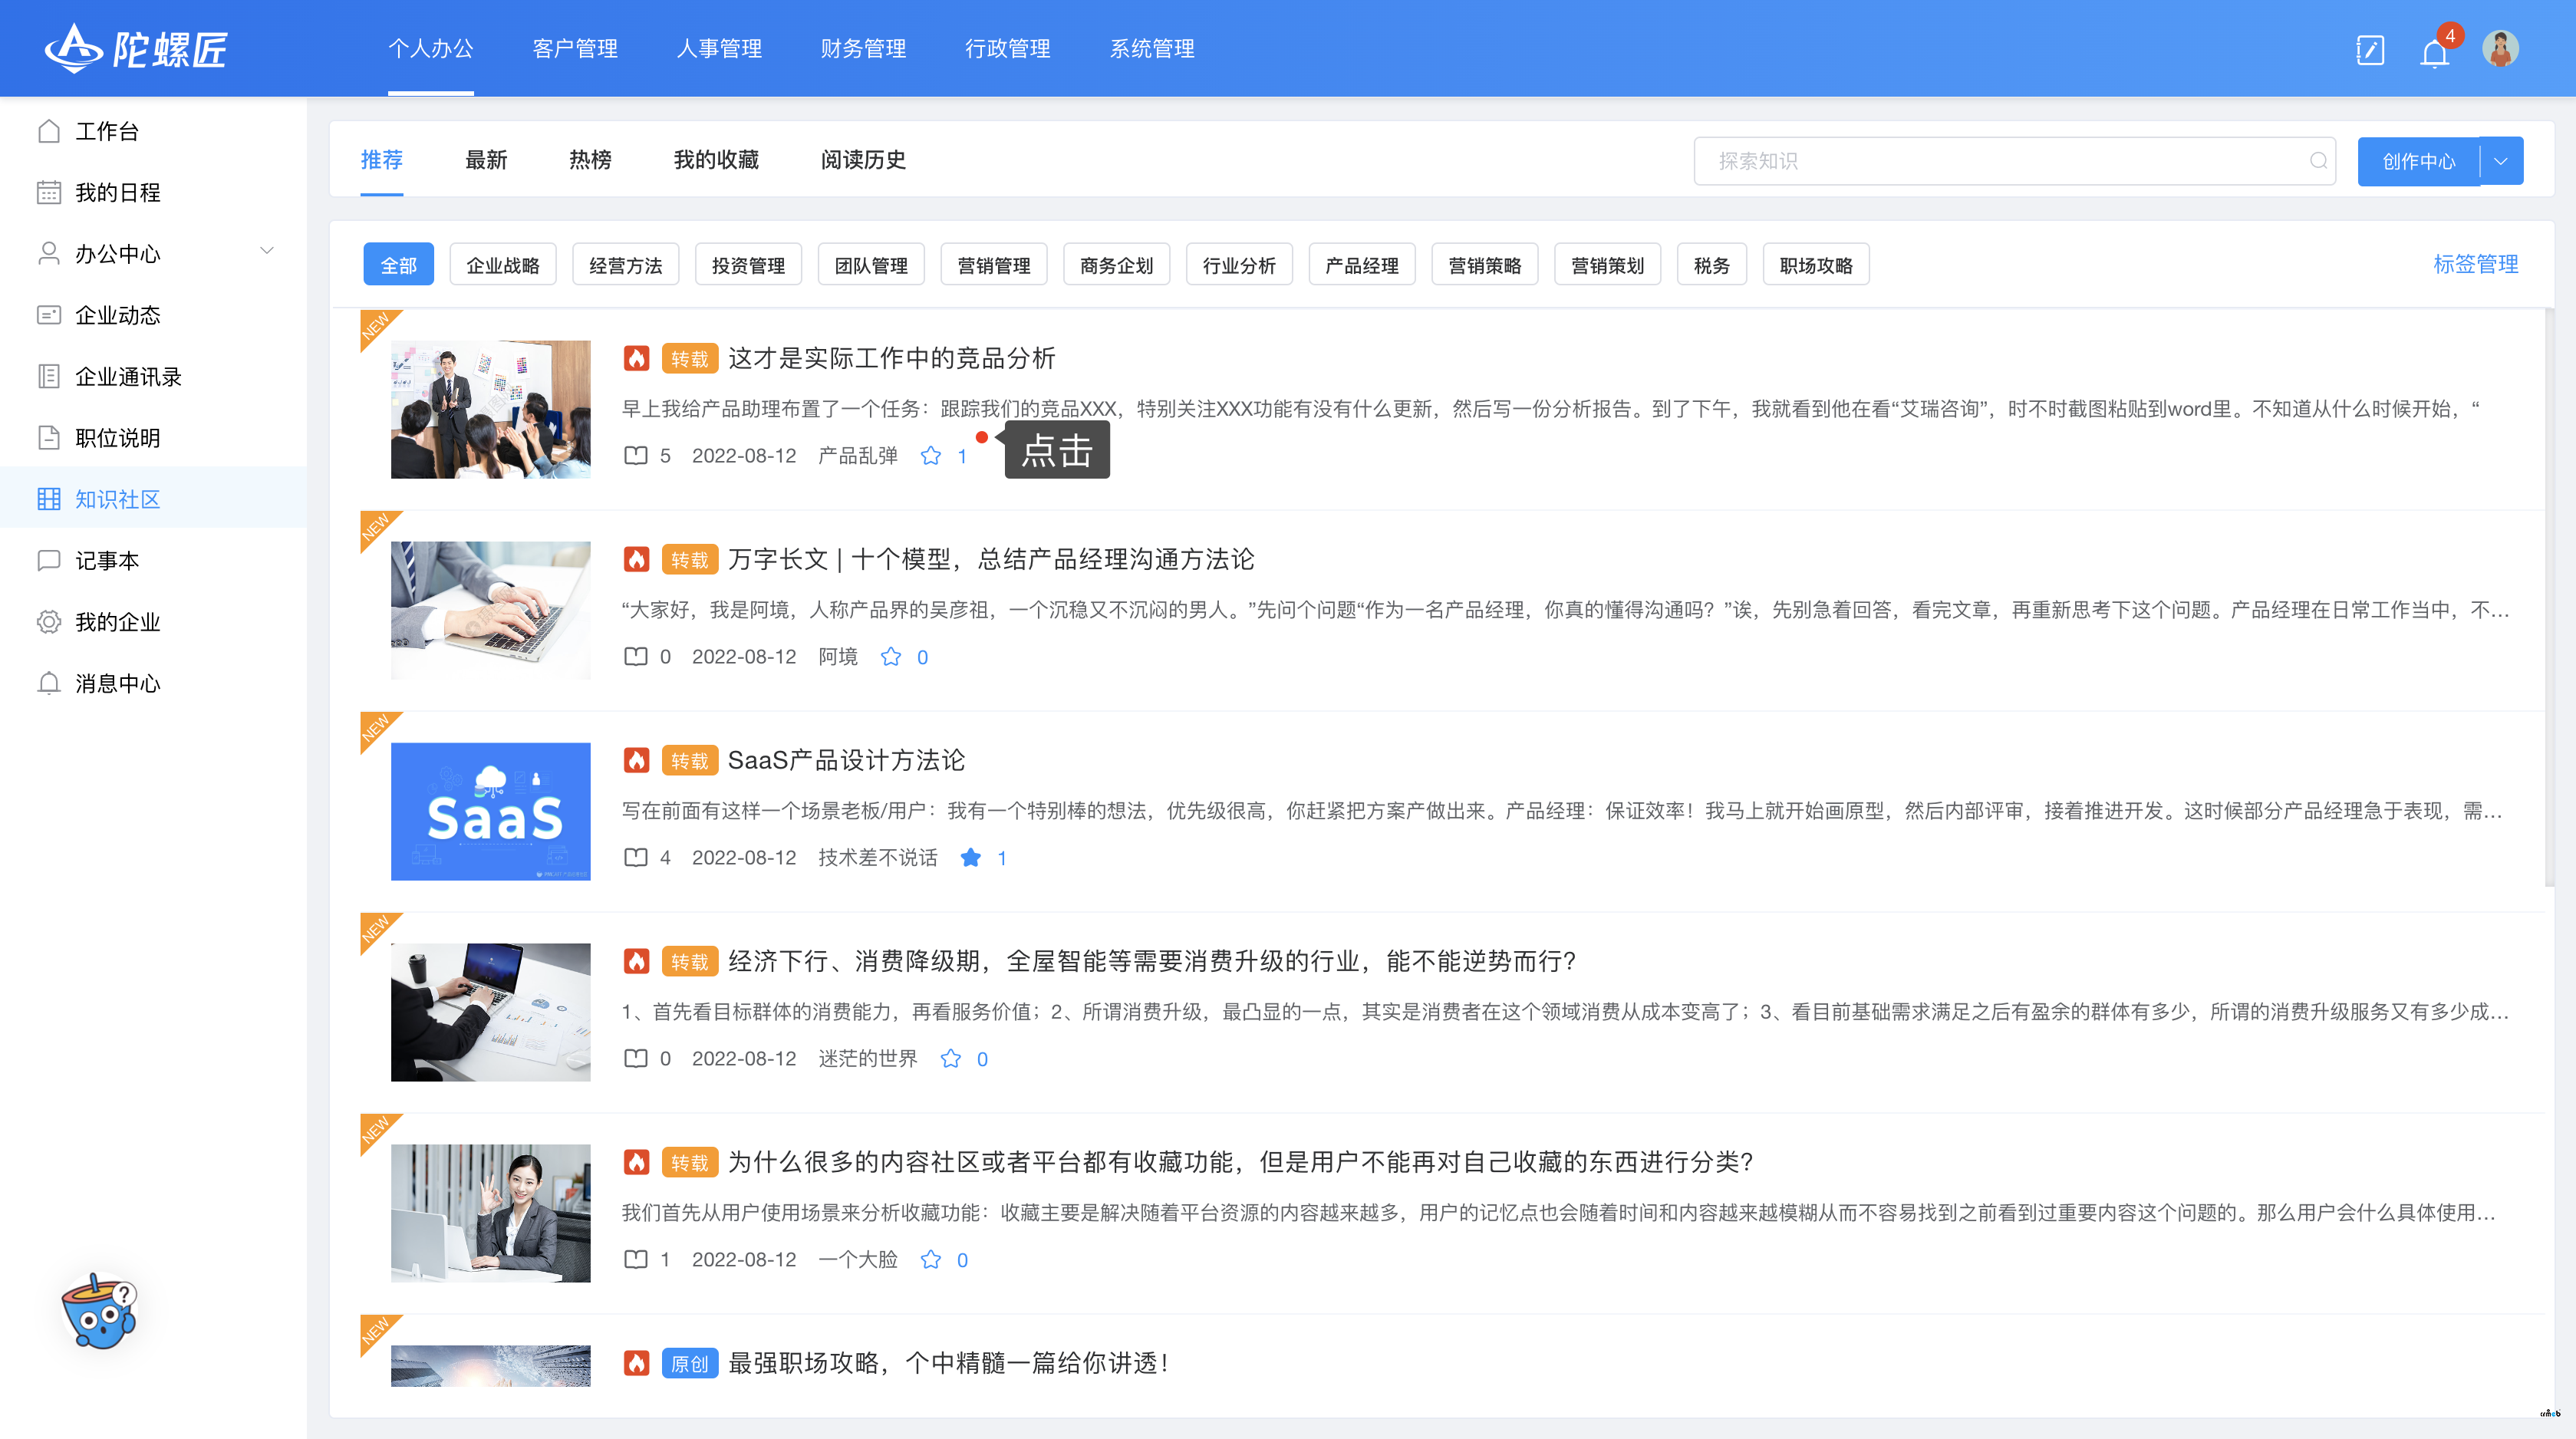Star the 经济下行 article
This screenshot has width=2576, height=1439.
[950, 1059]
